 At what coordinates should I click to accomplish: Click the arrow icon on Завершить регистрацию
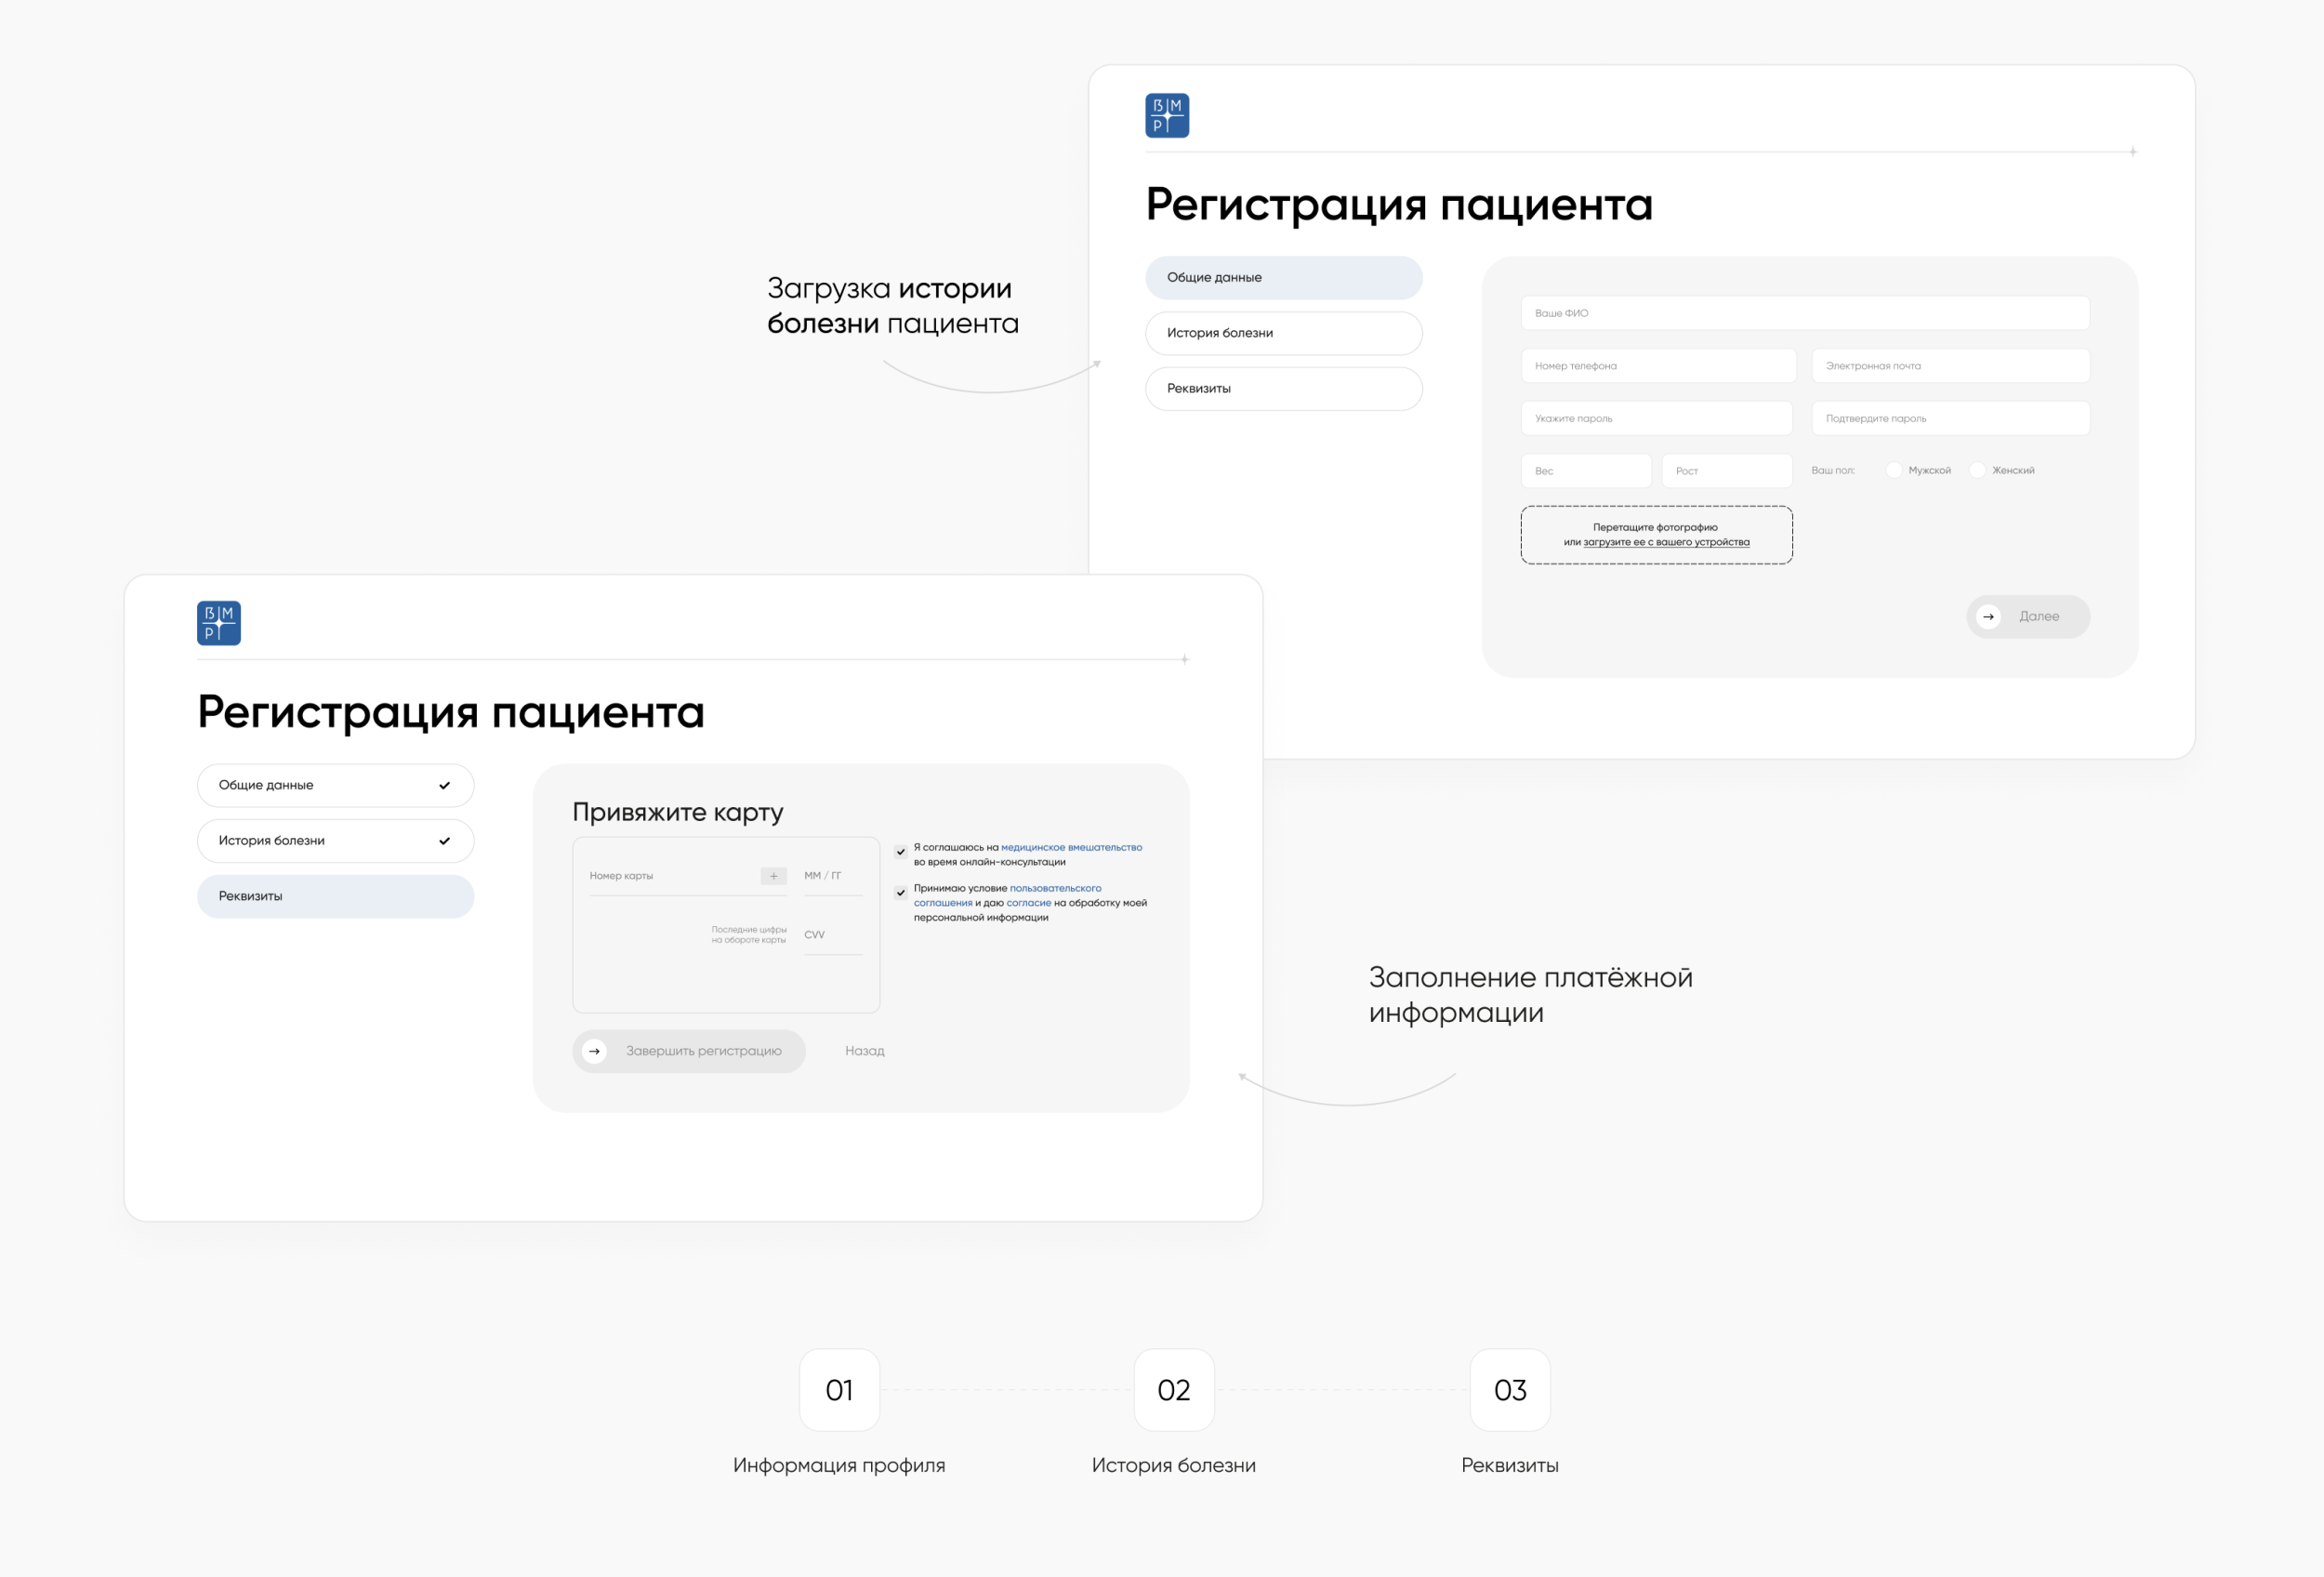[x=594, y=1051]
